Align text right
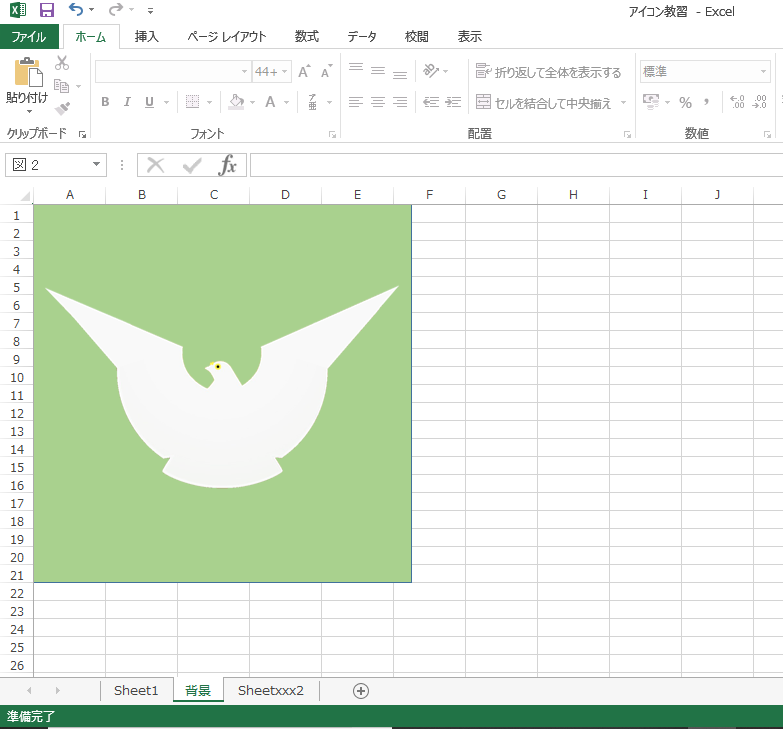Viewport: 783px width, 729px height. coord(400,102)
